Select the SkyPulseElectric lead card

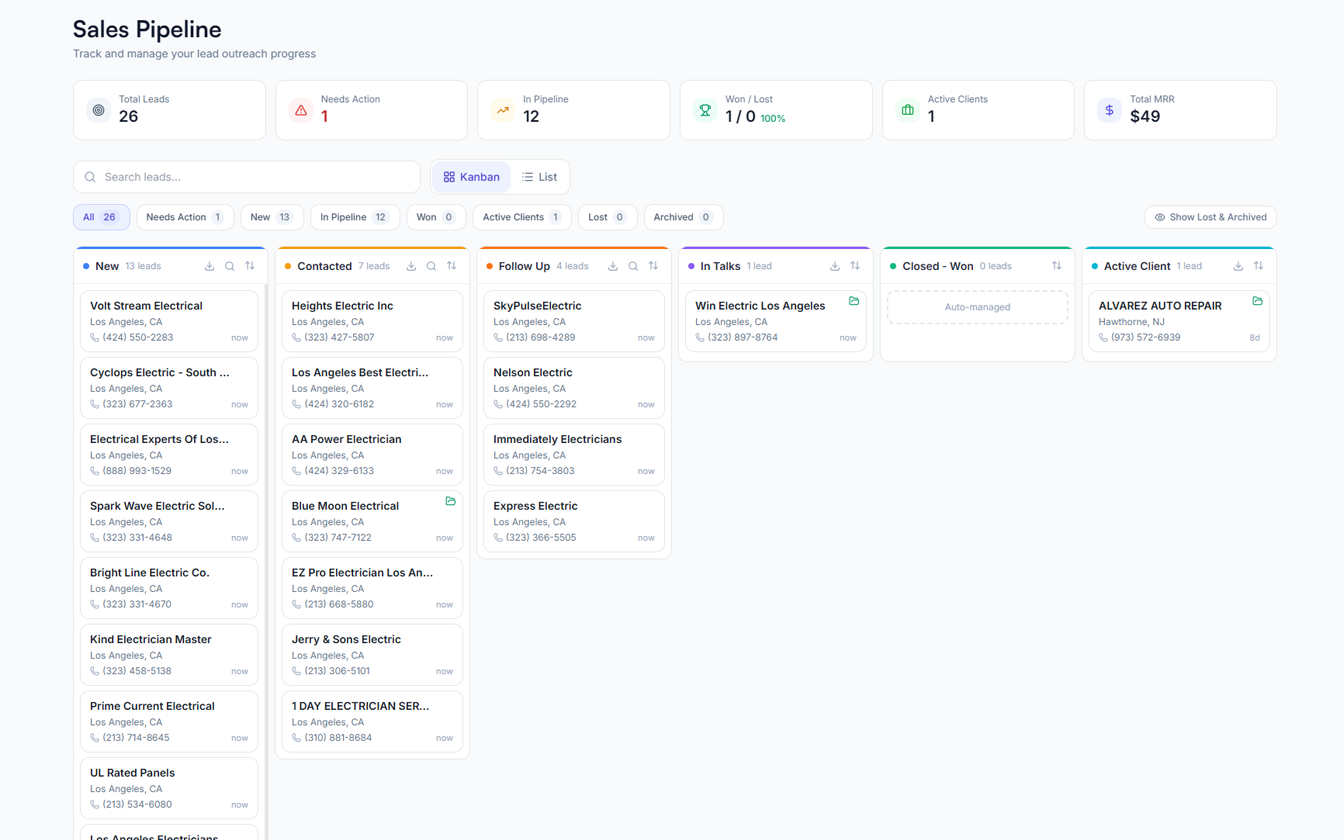coord(573,321)
